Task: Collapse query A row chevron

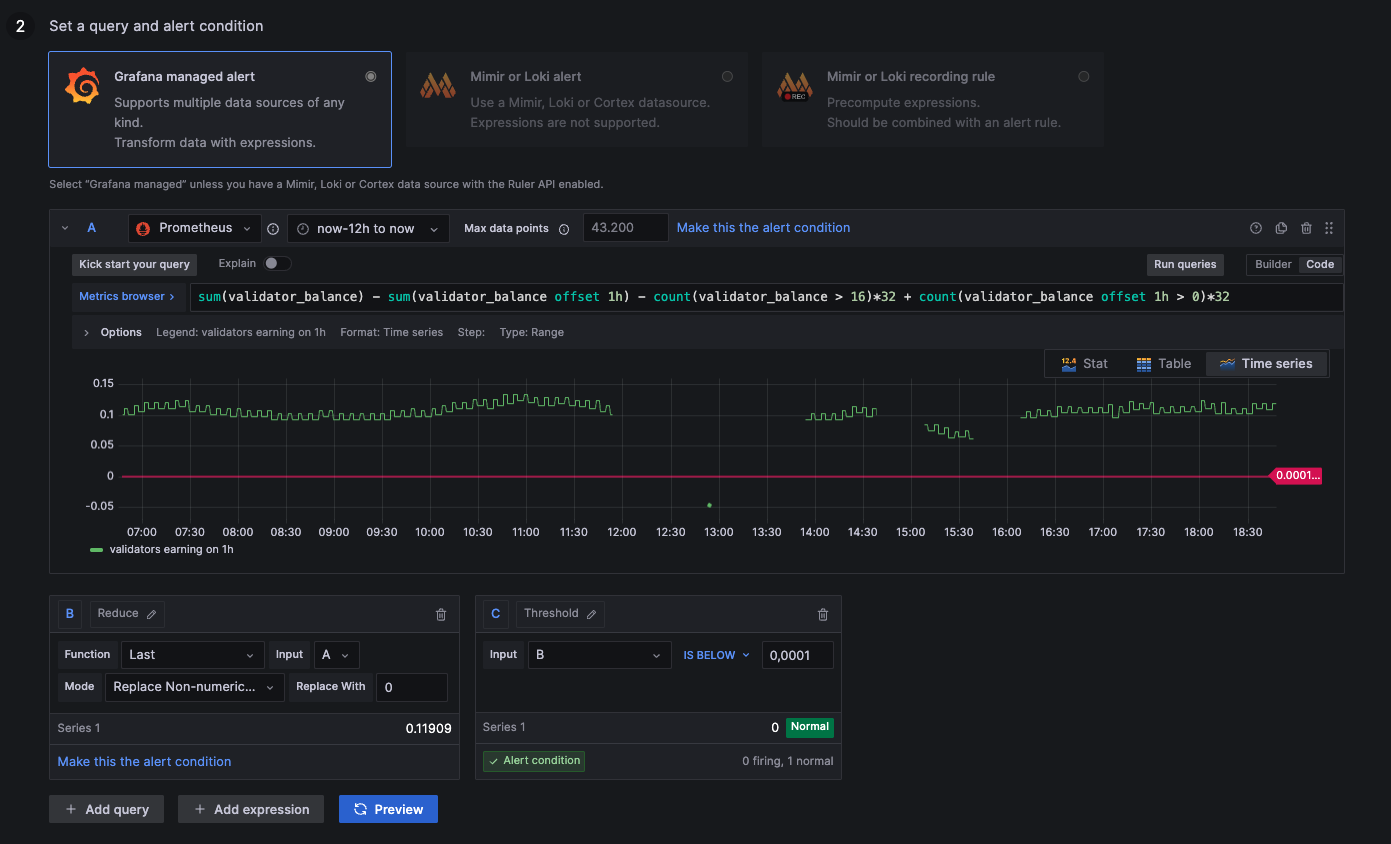Action: (x=65, y=228)
